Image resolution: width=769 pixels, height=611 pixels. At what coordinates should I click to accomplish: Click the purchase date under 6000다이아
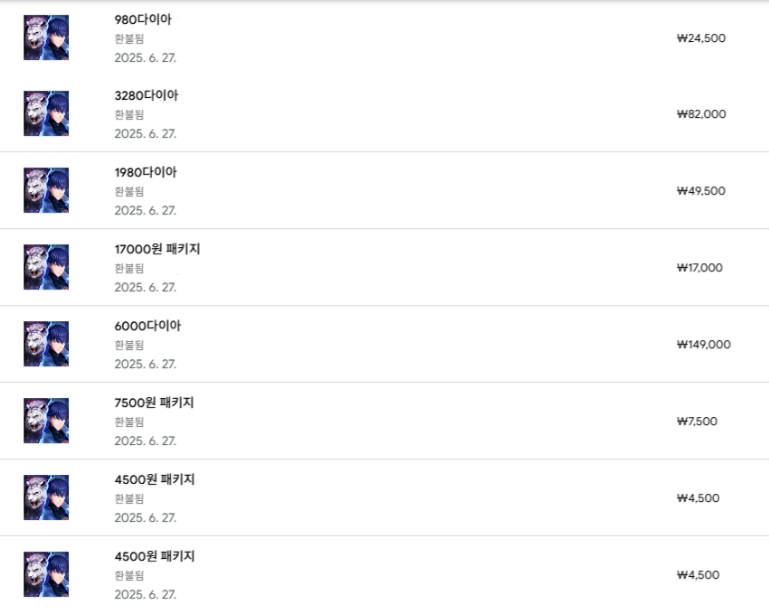145,364
